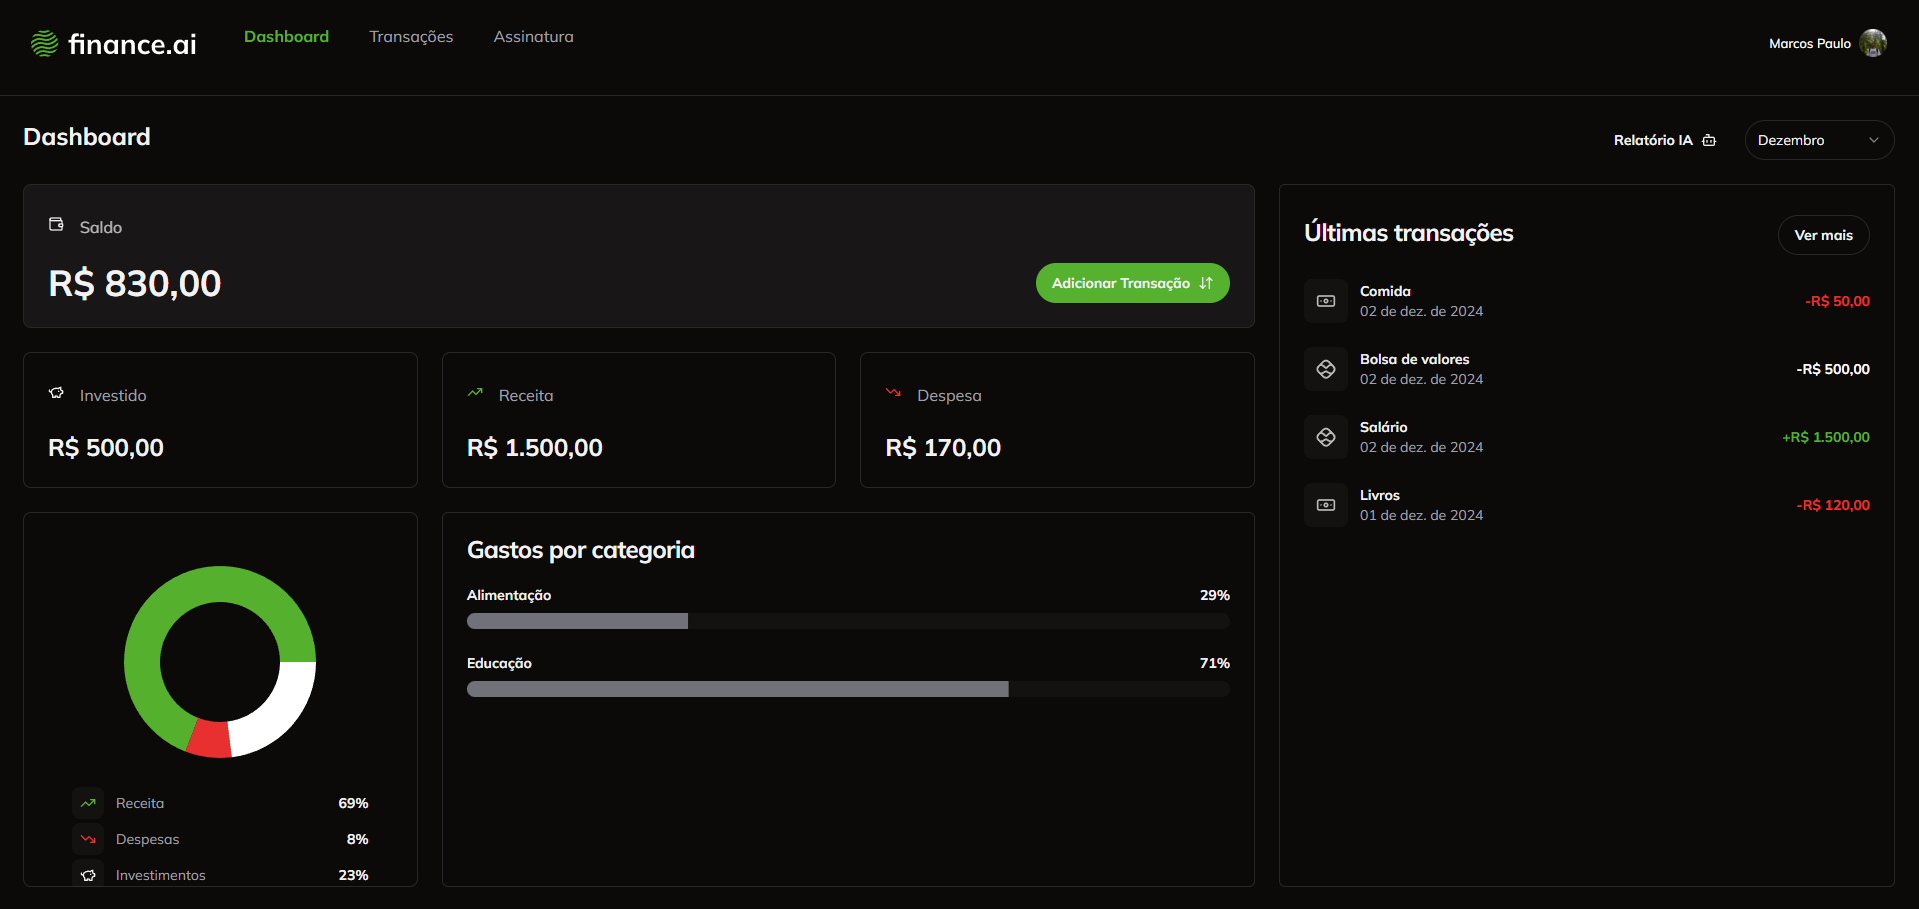1919x909 pixels.
Task: Click the payment icon of the Comida transaction
Action: pyautogui.click(x=1326, y=301)
